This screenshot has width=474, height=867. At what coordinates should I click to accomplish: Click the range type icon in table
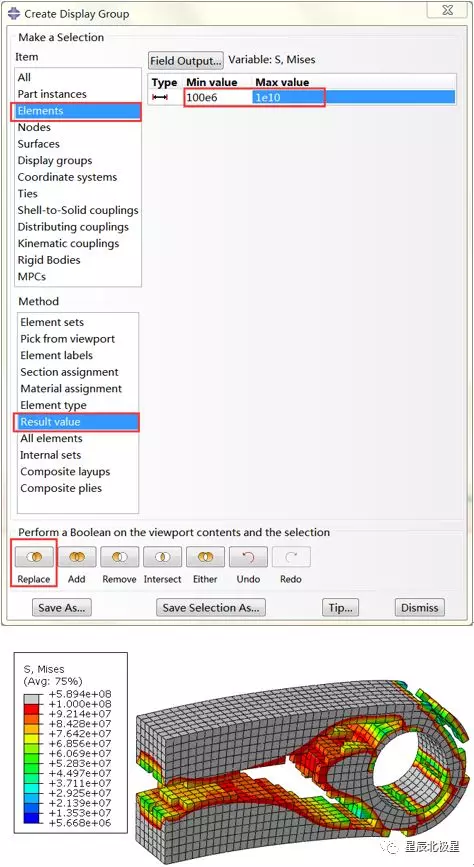pyautogui.click(x=160, y=97)
